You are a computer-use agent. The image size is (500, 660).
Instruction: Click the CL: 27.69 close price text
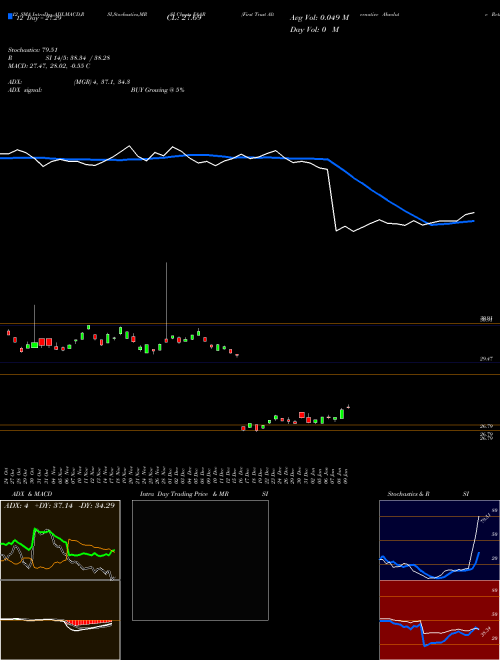point(184,18)
